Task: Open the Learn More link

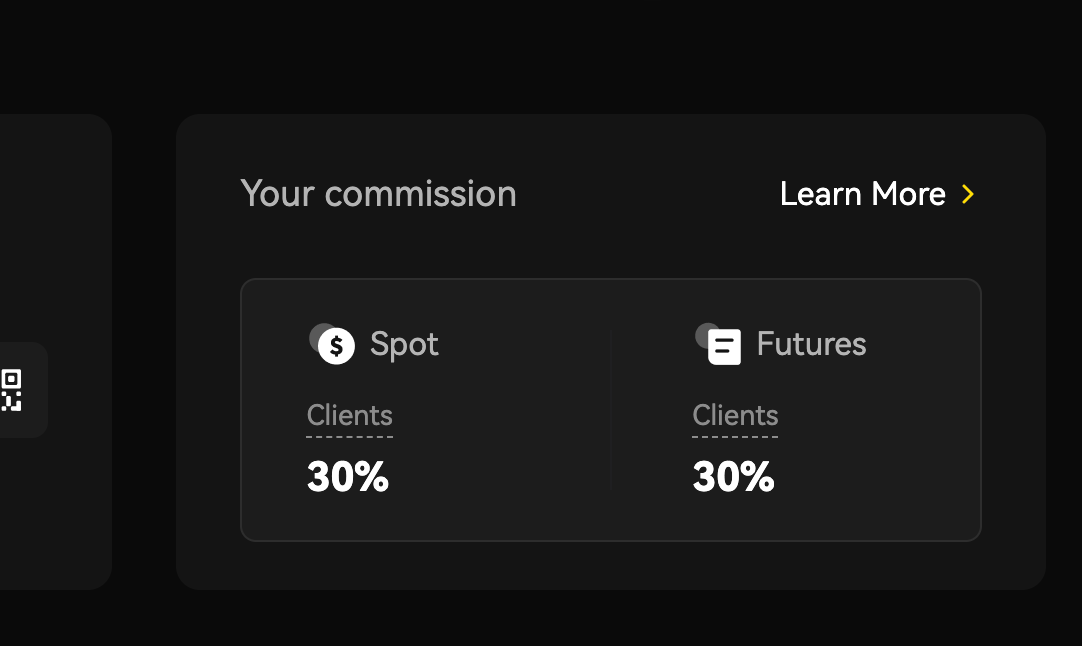Action: (862, 194)
